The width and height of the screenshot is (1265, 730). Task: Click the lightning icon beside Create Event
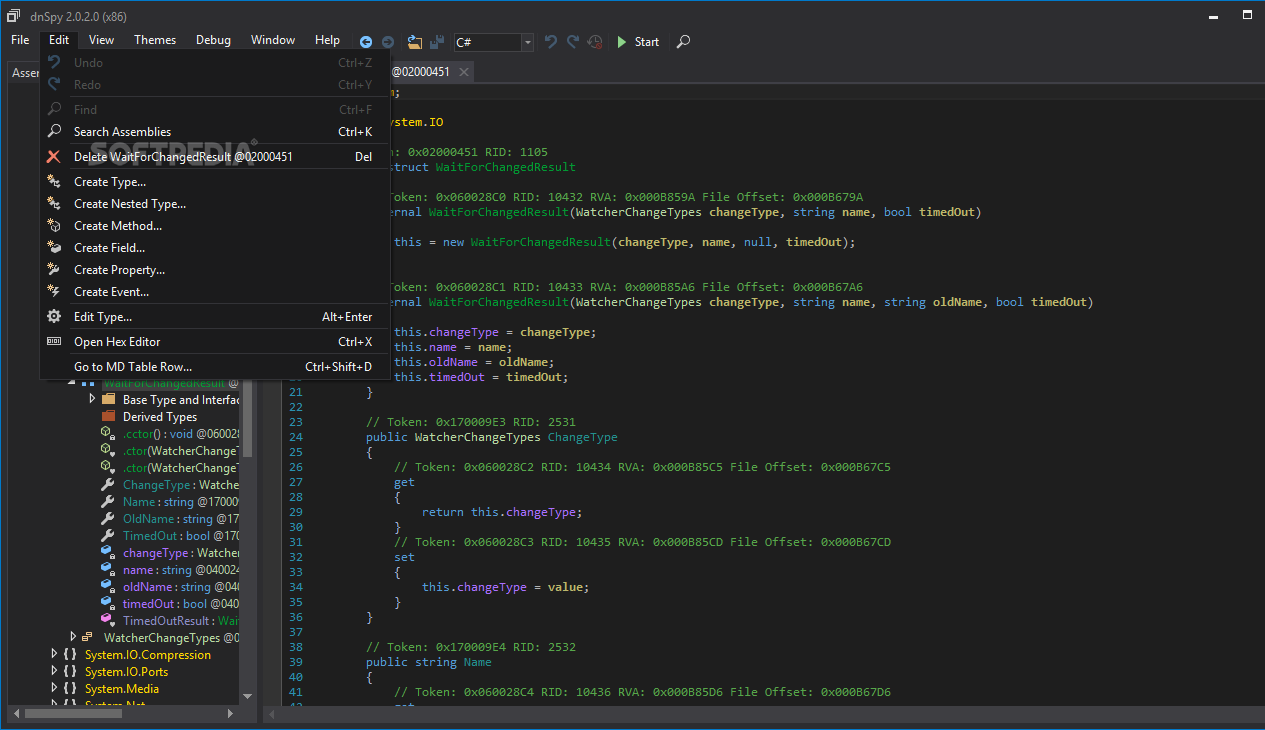pos(54,292)
